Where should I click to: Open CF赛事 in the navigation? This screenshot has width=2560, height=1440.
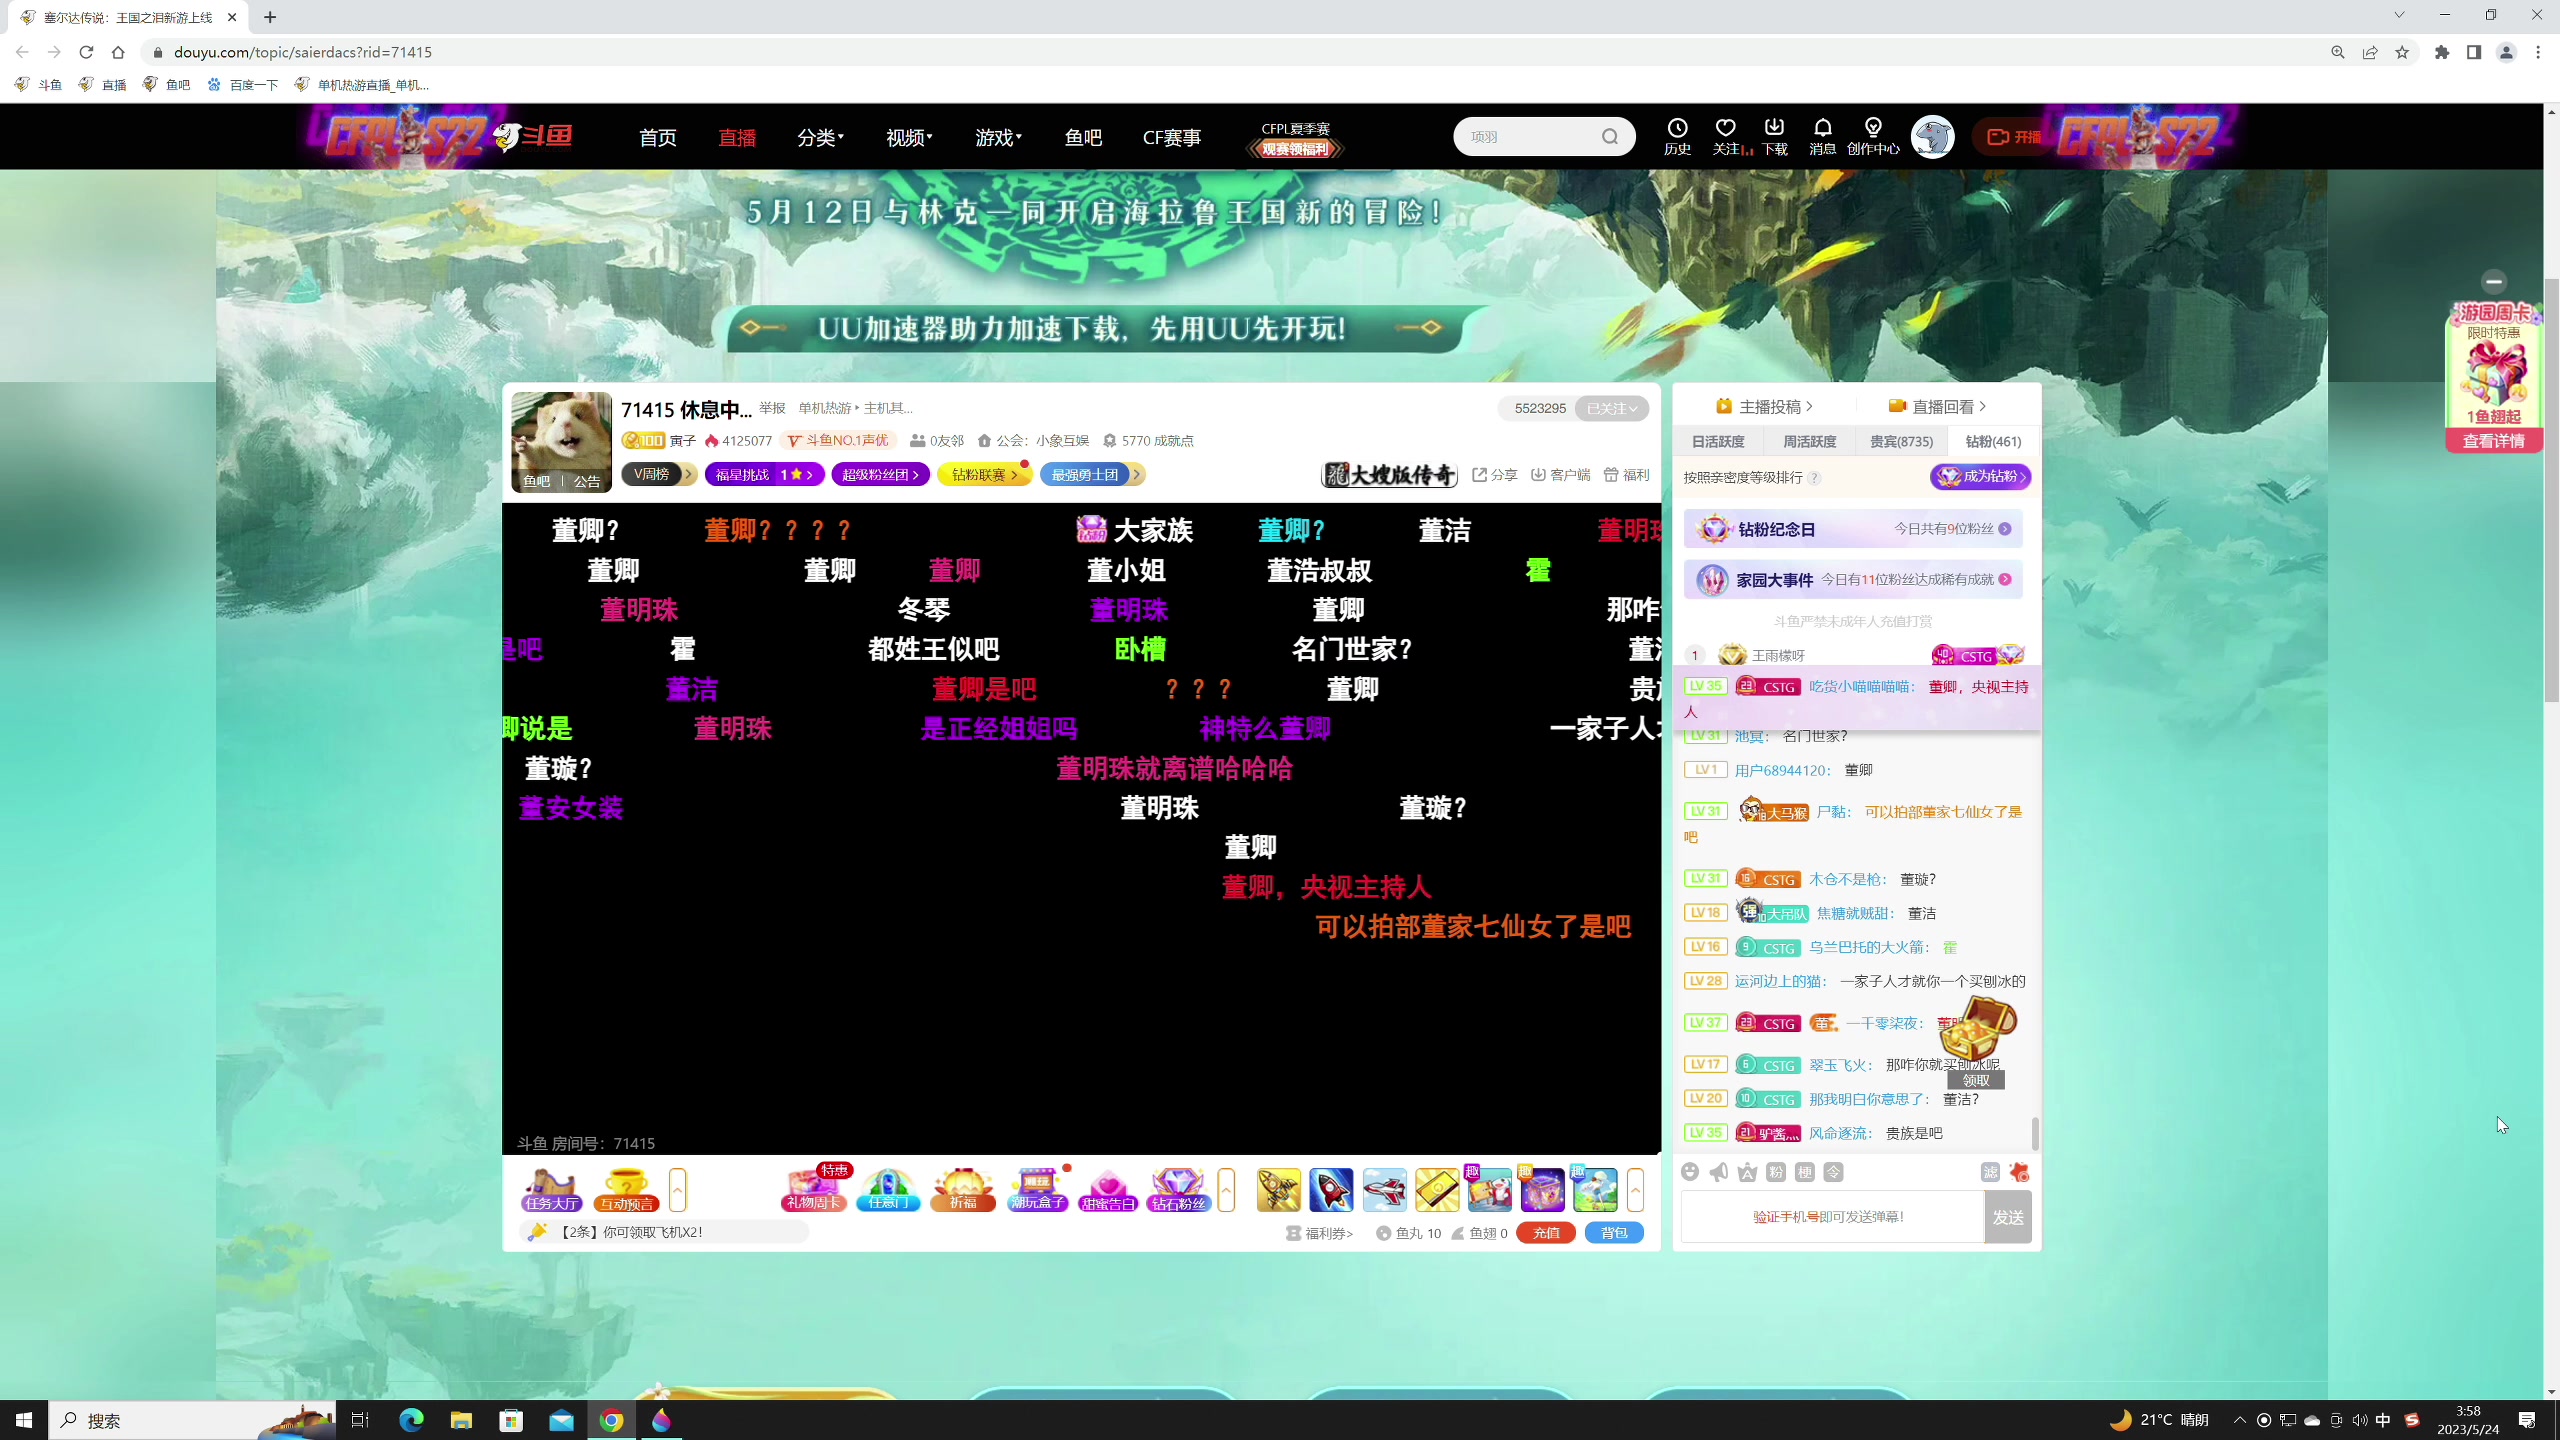[1172, 137]
